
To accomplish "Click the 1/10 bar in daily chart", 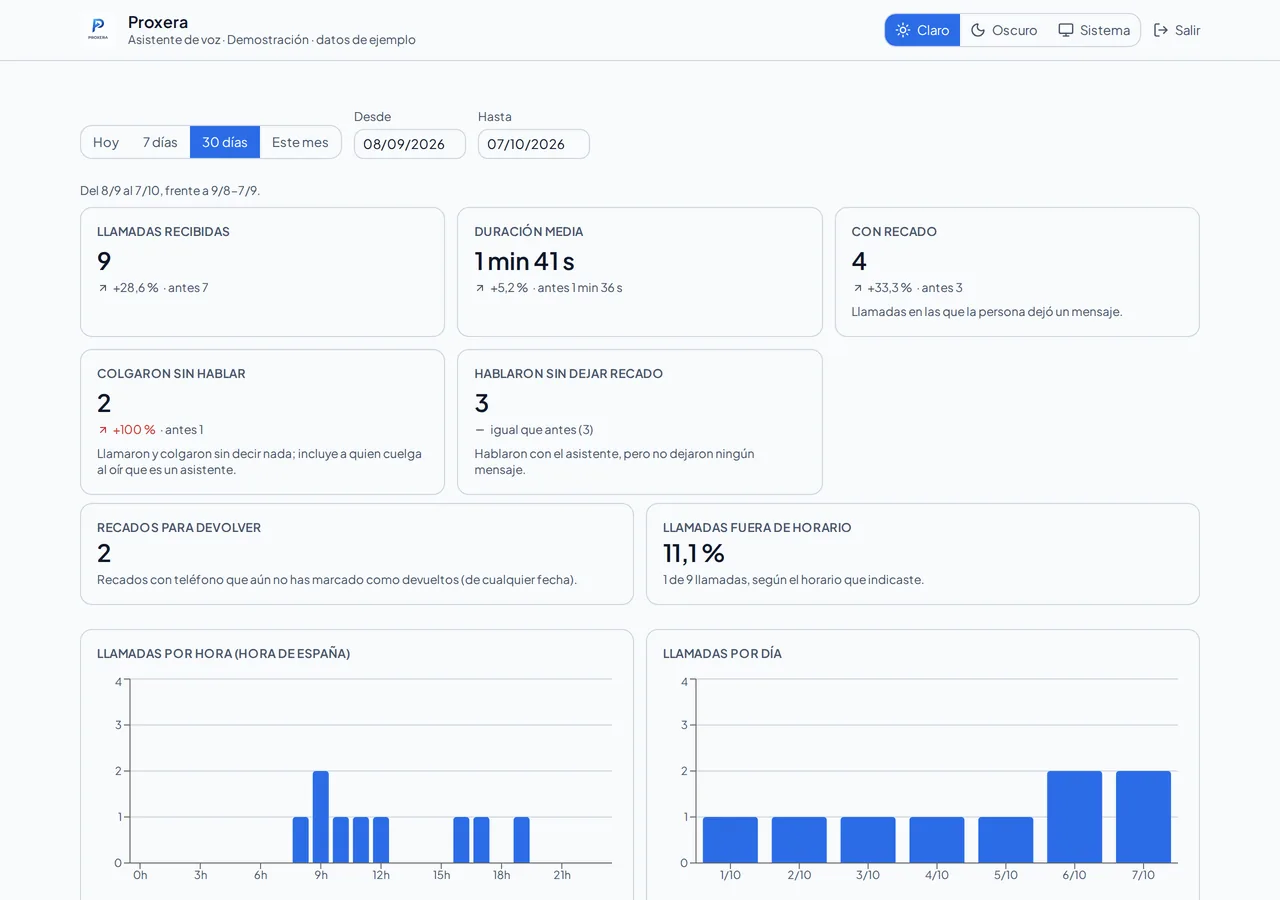I will click(730, 840).
